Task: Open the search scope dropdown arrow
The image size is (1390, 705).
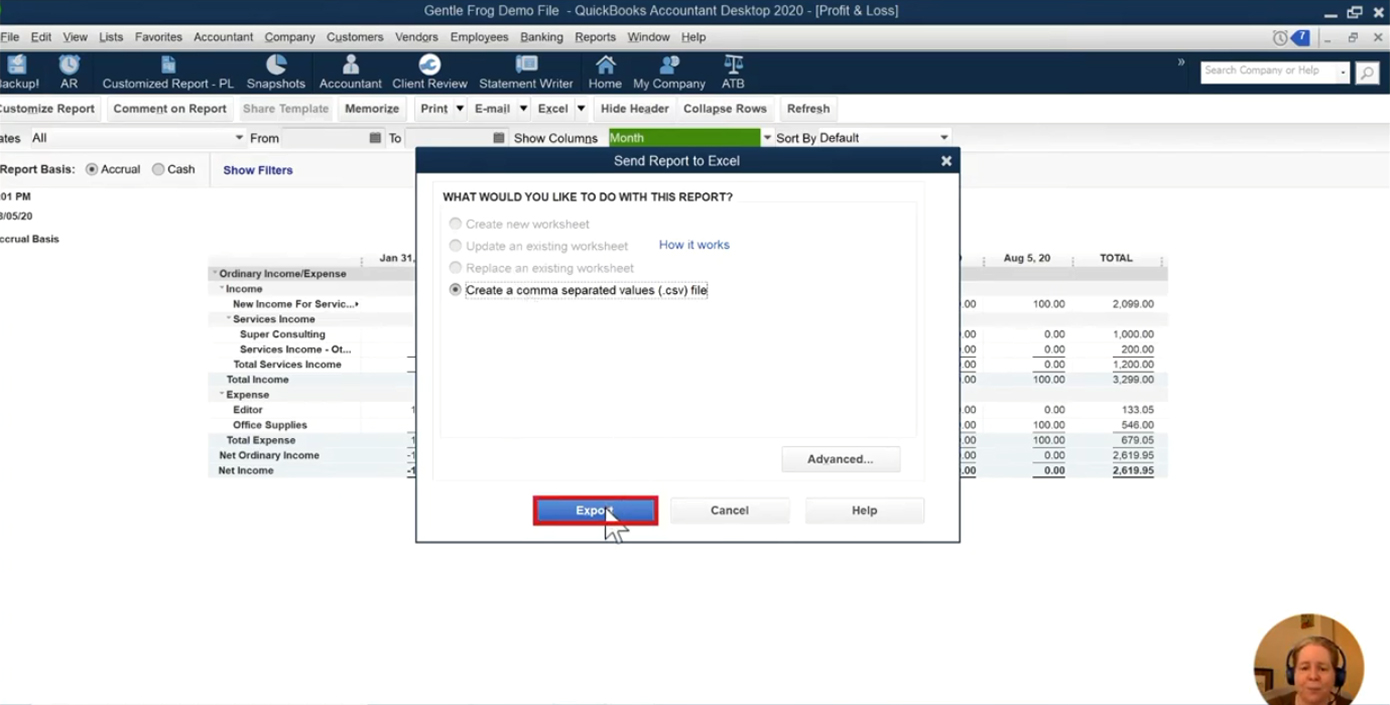Action: point(1343,72)
